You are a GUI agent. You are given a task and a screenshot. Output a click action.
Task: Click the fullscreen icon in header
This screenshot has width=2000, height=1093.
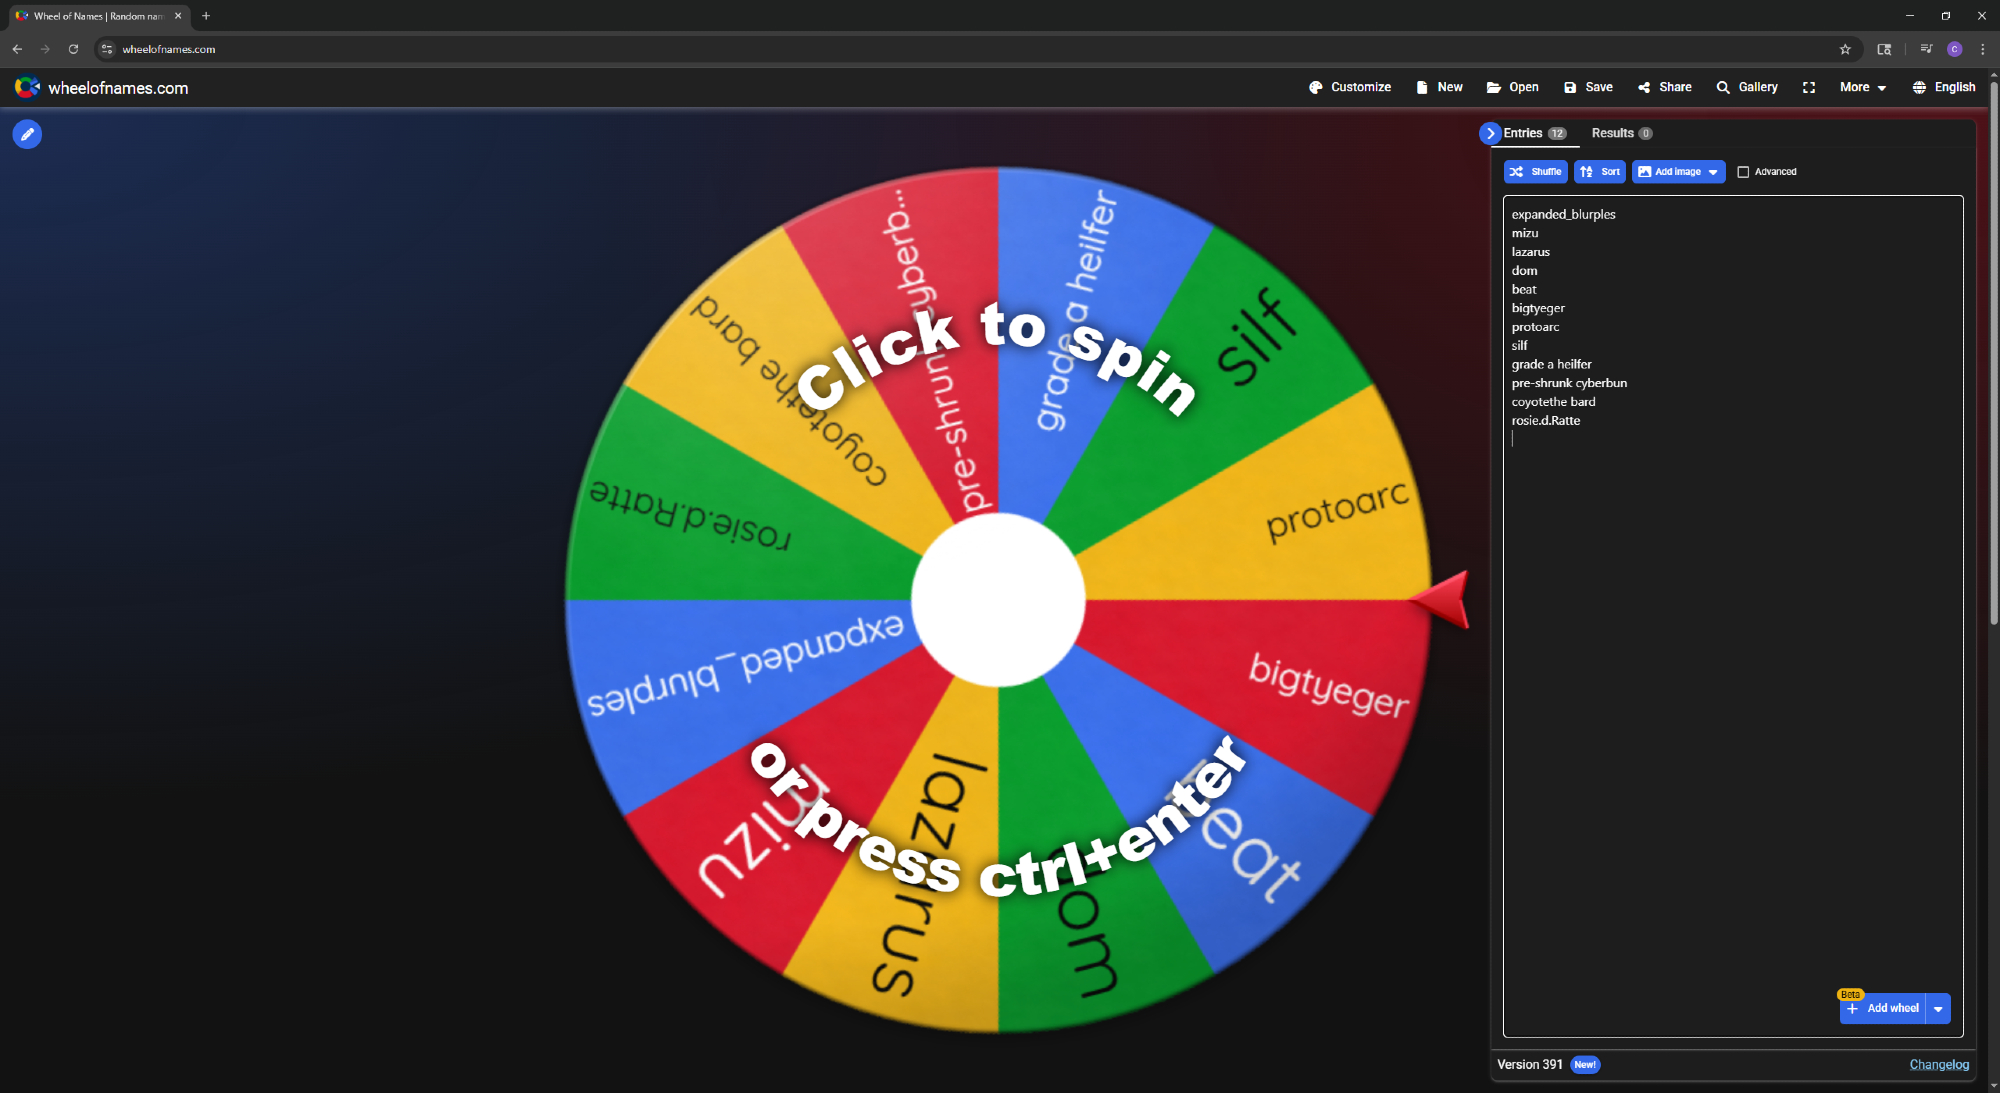tap(1808, 88)
